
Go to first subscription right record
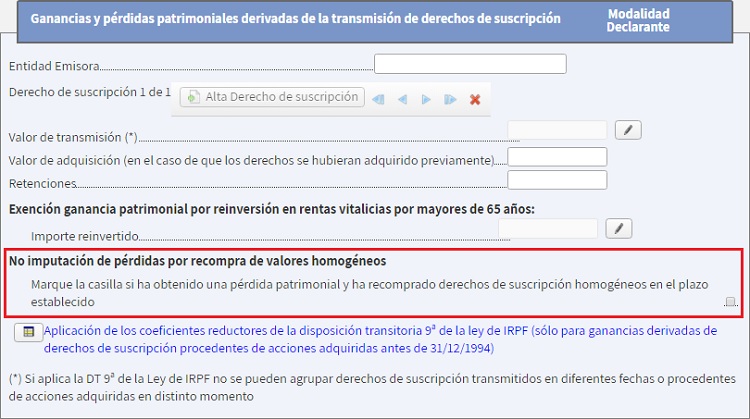[378, 99]
